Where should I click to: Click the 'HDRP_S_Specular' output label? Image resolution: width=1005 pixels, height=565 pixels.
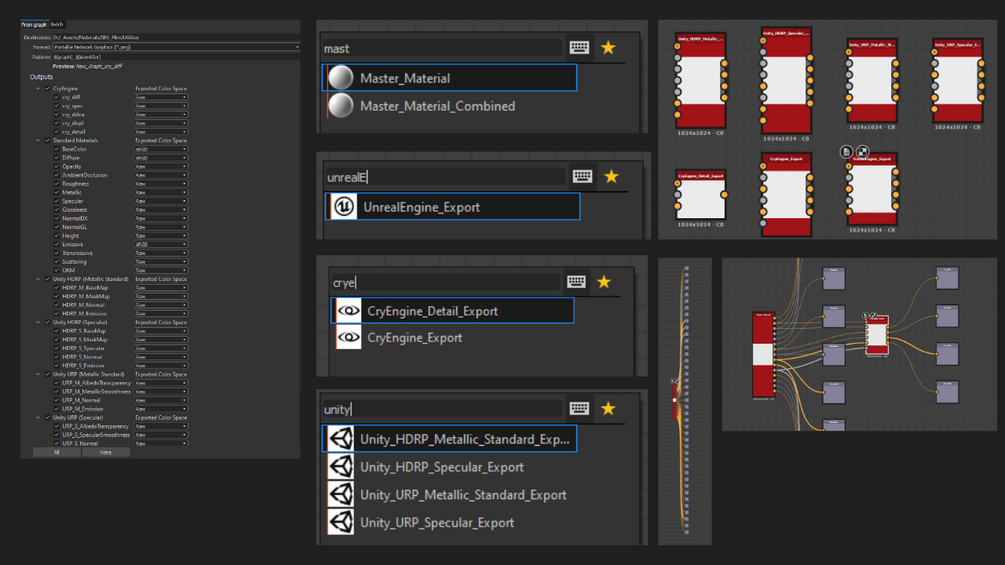(83, 348)
